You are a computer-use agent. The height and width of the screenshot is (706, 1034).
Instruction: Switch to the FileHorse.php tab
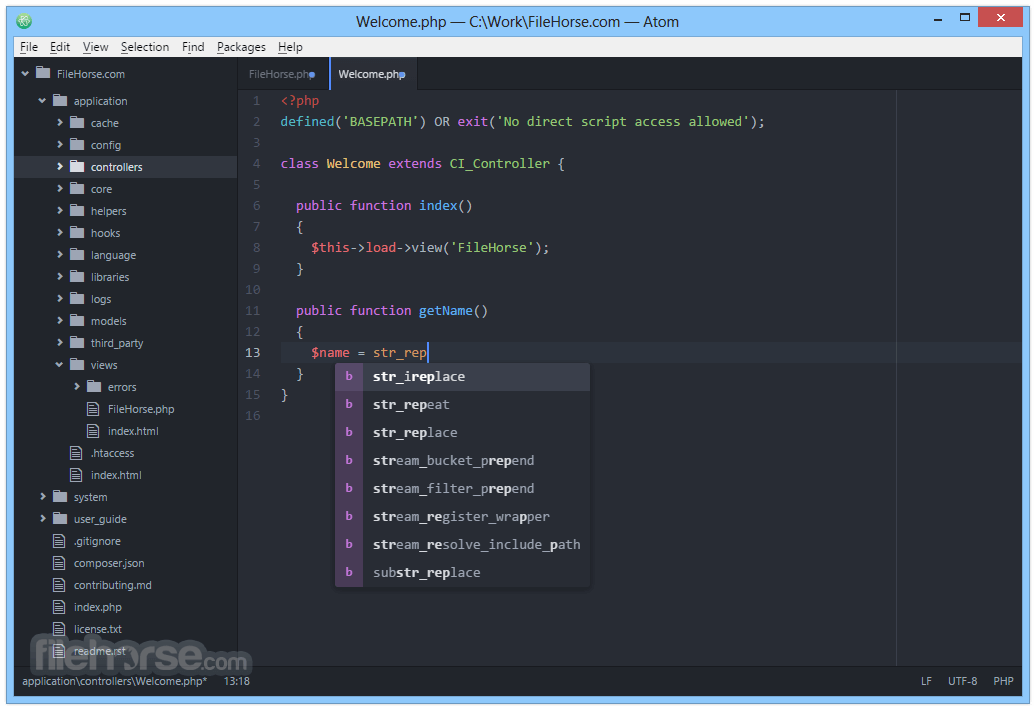(281, 74)
